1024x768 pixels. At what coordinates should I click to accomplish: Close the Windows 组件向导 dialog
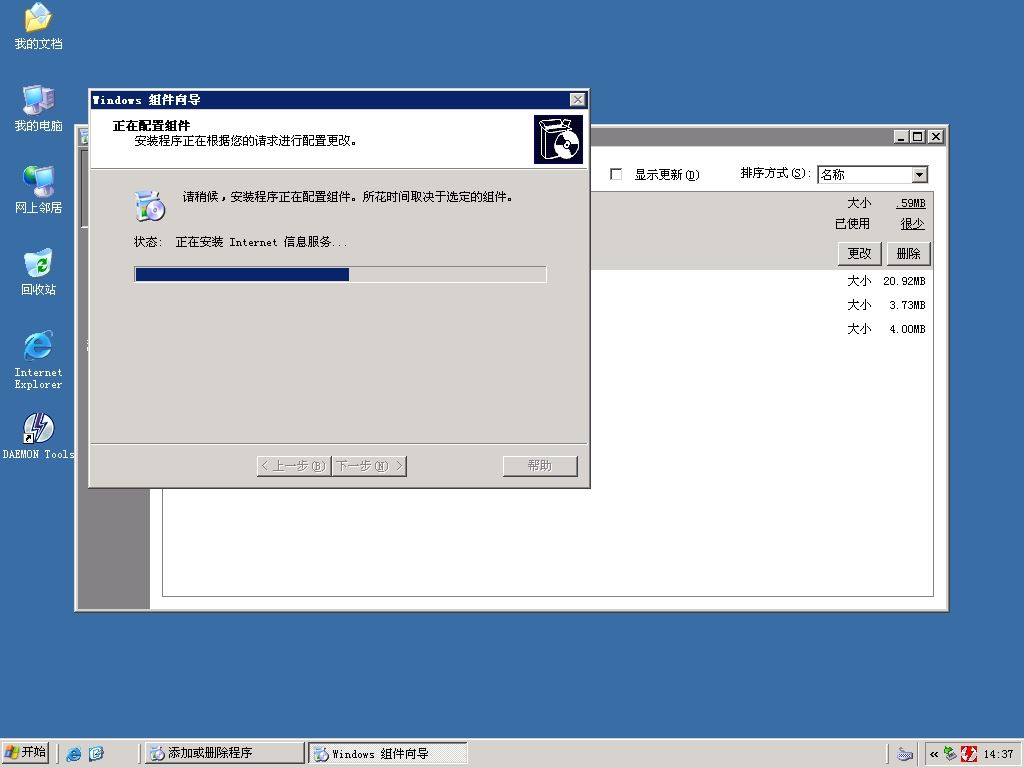click(x=577, y=99)
